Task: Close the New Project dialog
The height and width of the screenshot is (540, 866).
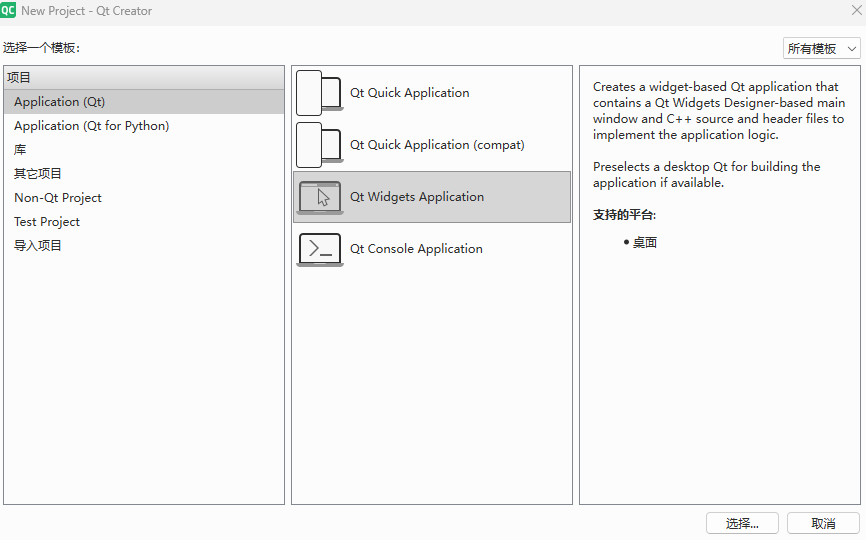Action: (857, 10)
